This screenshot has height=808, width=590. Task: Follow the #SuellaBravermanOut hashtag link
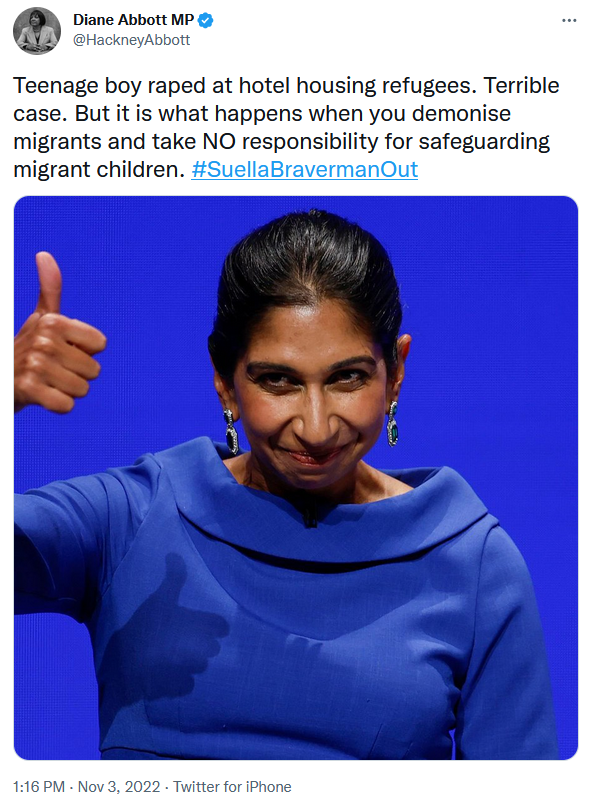[x=305, y=170]
